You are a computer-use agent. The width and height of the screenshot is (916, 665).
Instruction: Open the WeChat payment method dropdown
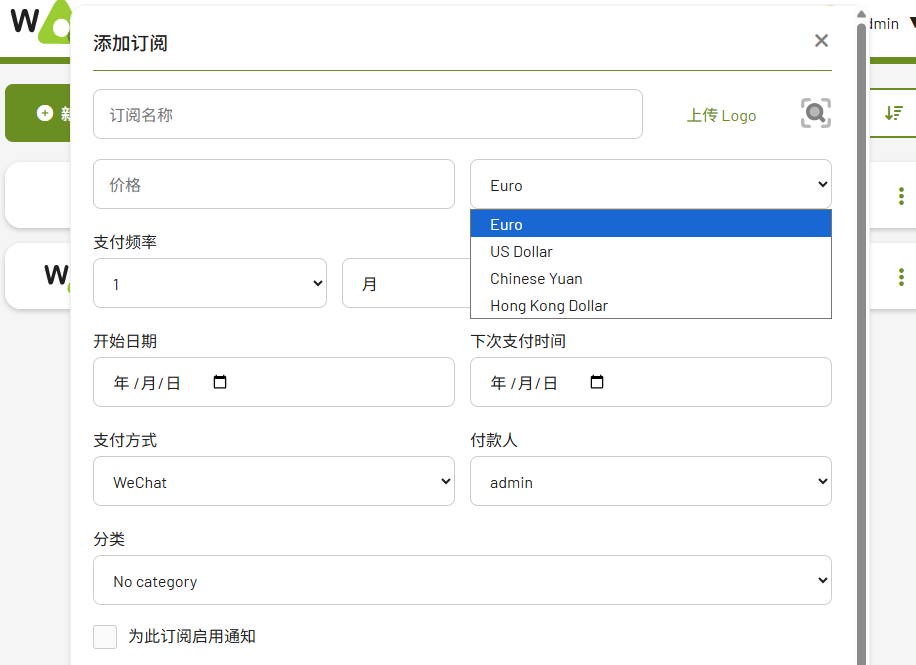coord(274,481)
